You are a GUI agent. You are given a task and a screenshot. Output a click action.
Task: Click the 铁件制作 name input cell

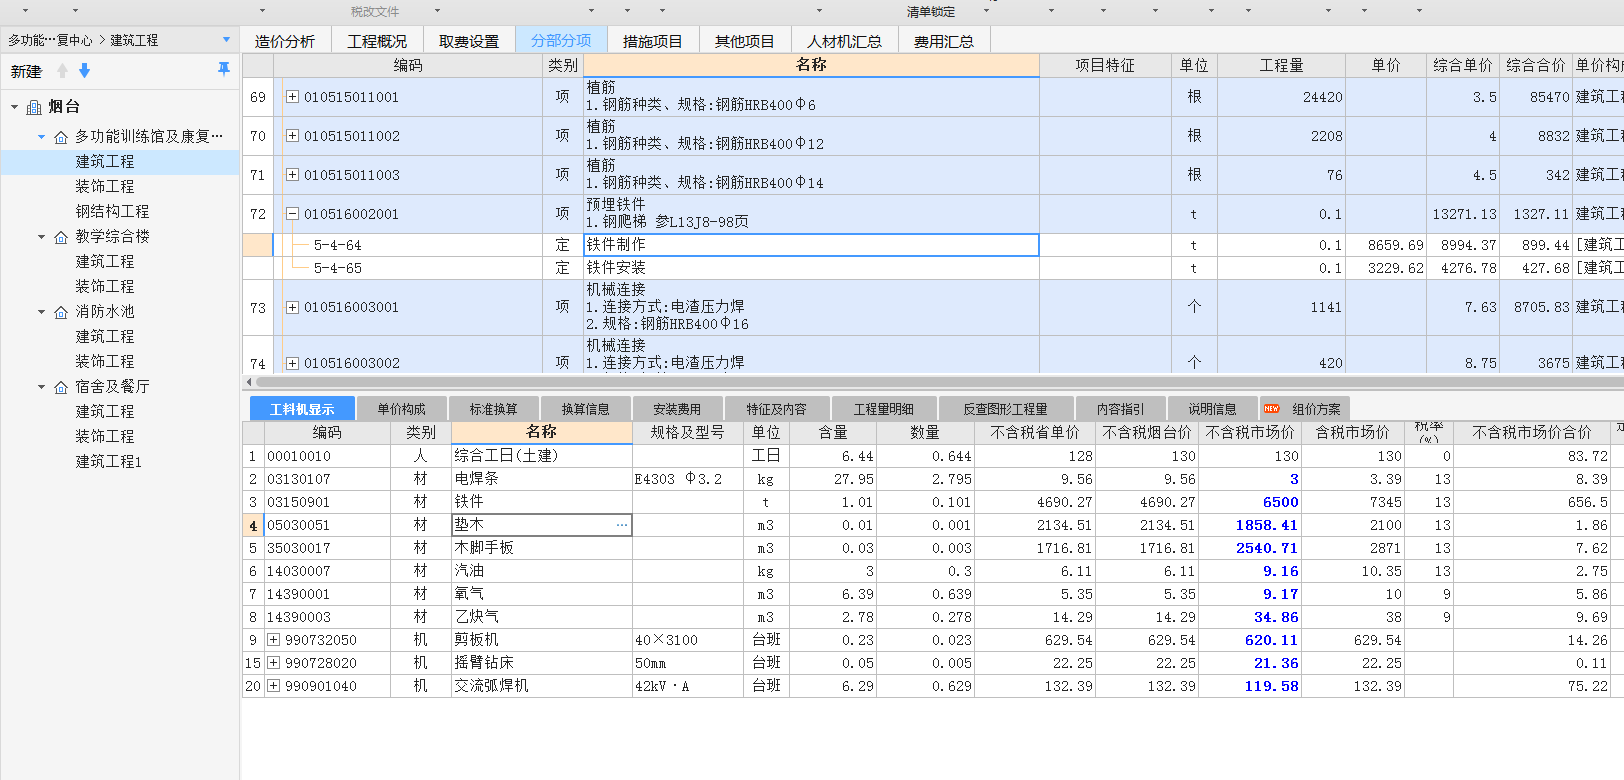[811, 245]
